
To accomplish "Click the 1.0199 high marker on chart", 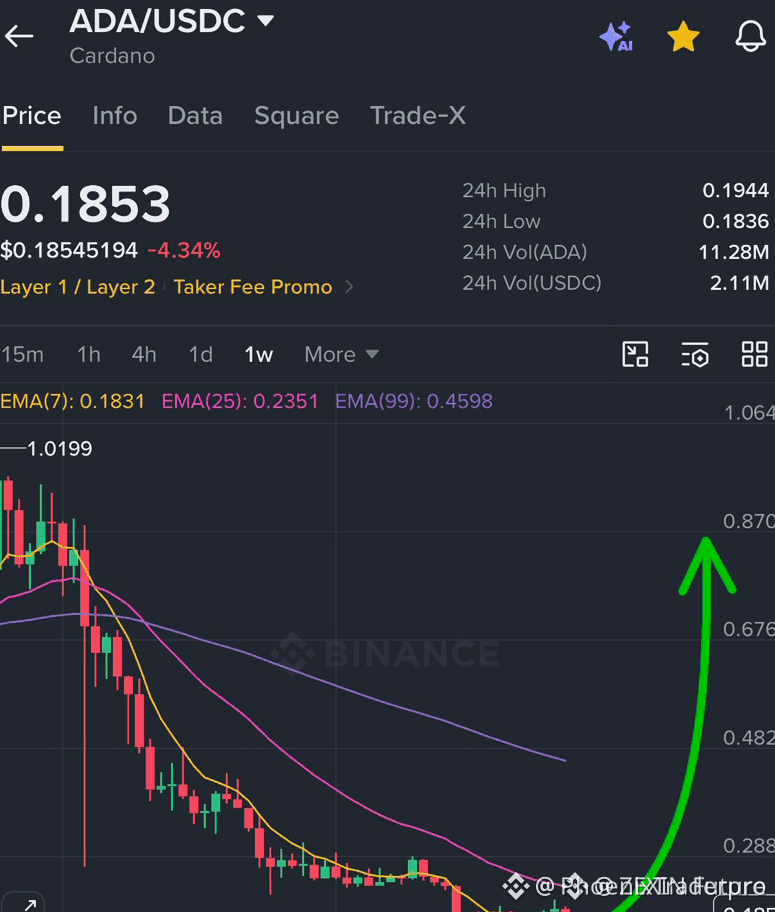I will point(59,448).
